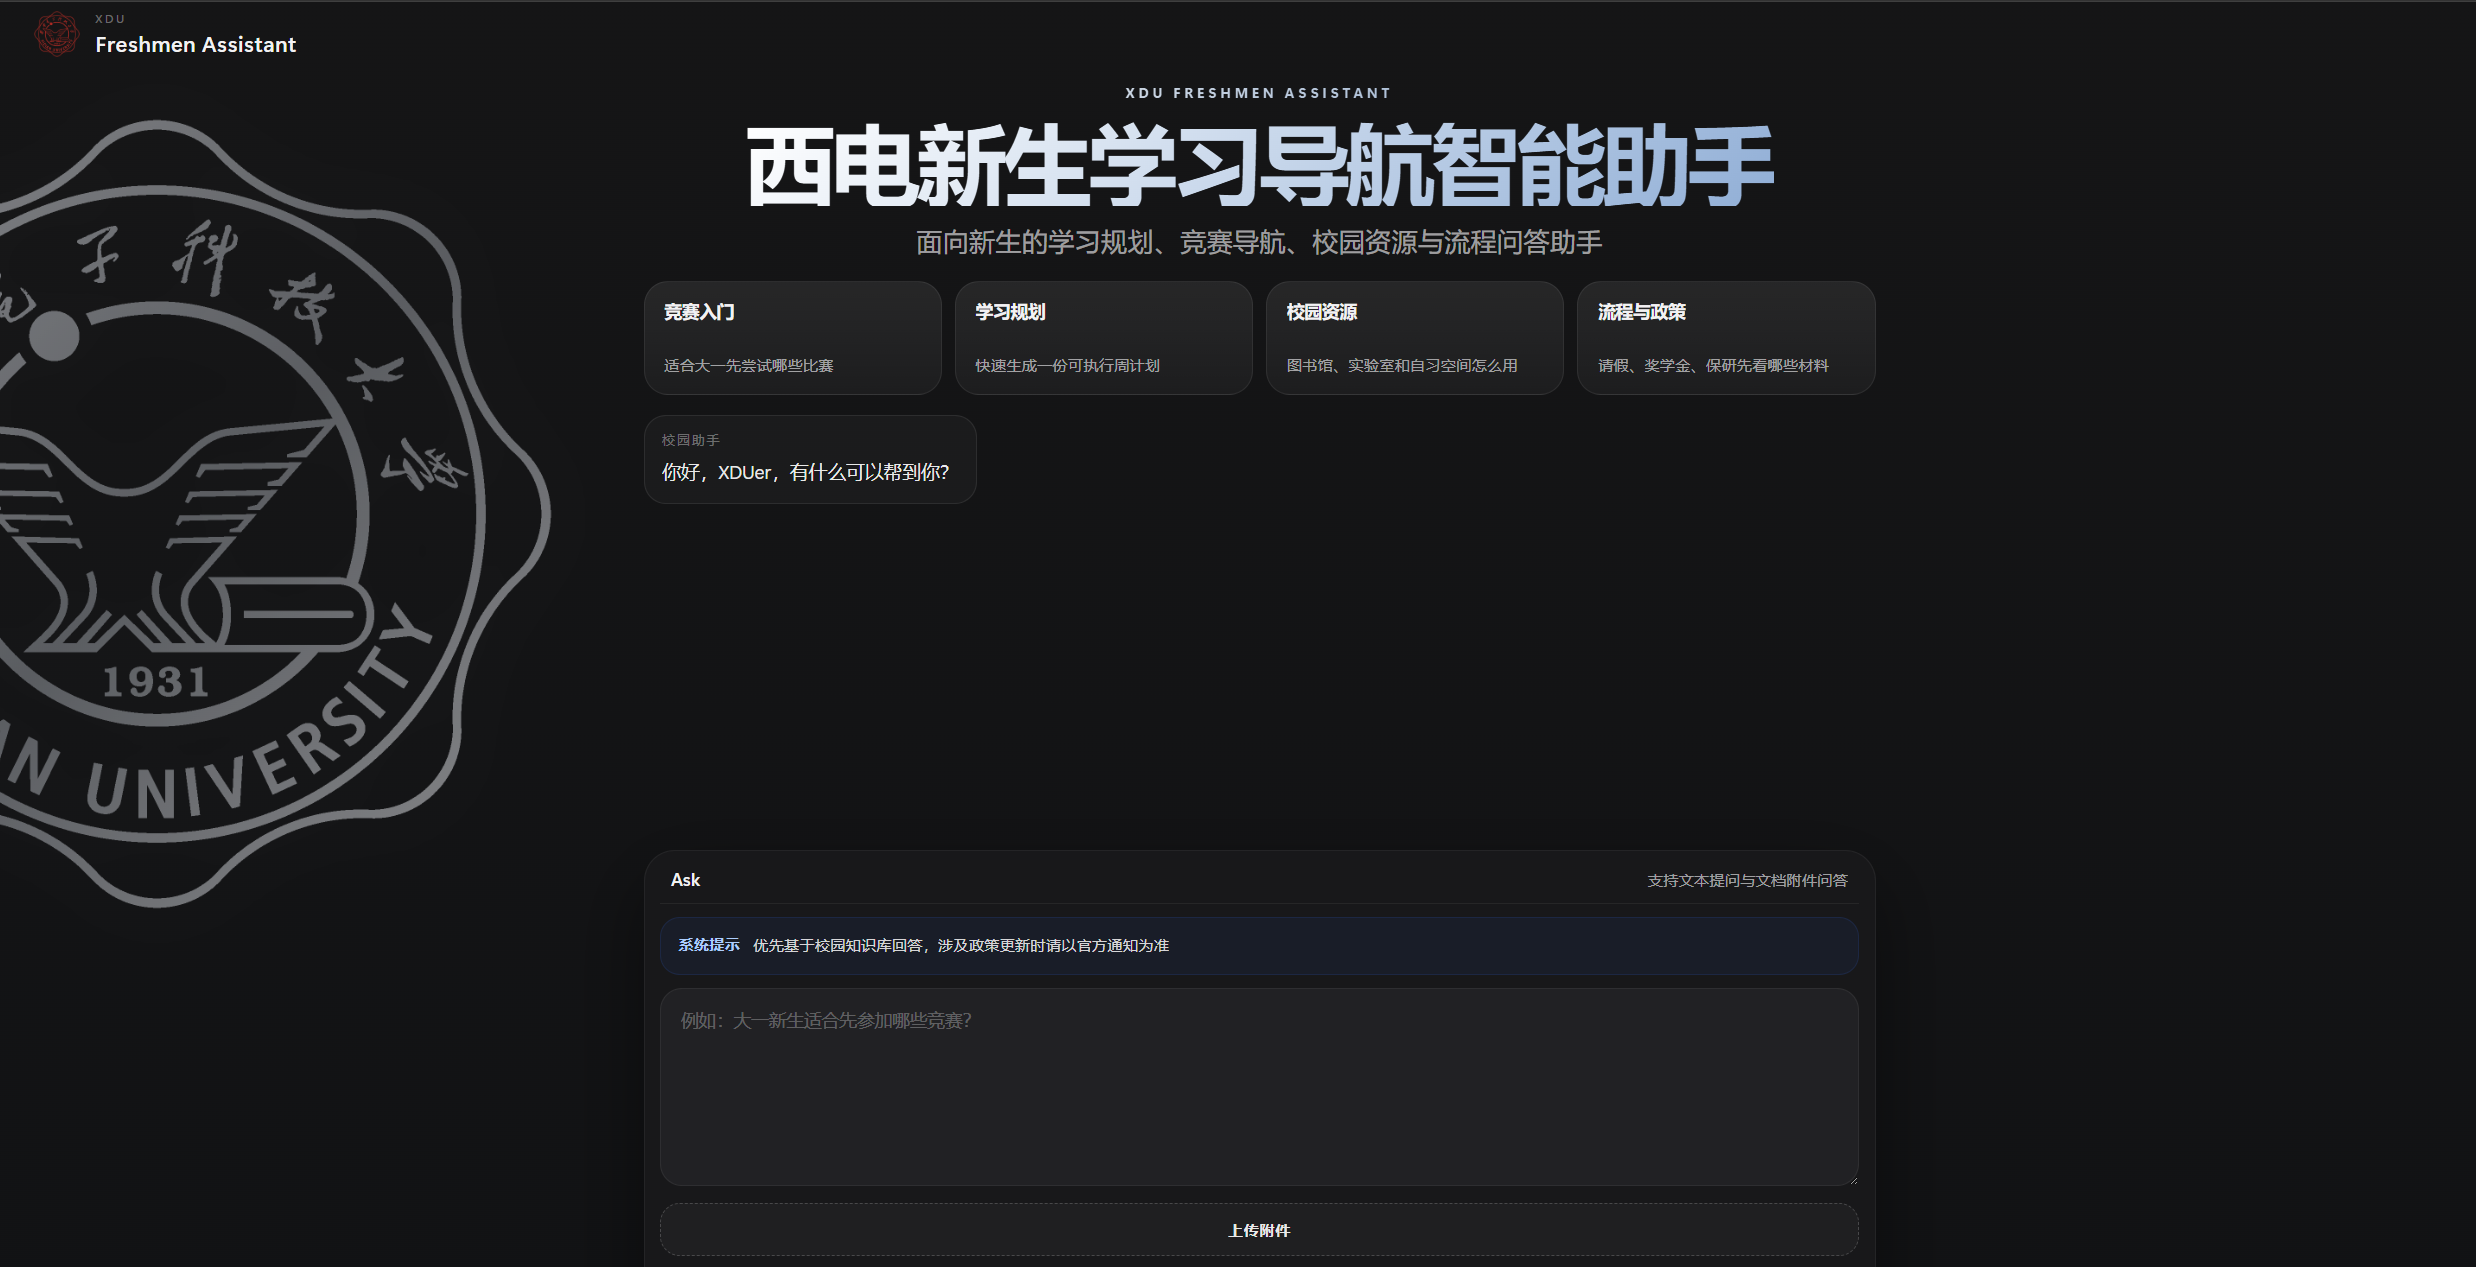
Task: Choose the 学习规划 quick card
Action: (1103, 338)
